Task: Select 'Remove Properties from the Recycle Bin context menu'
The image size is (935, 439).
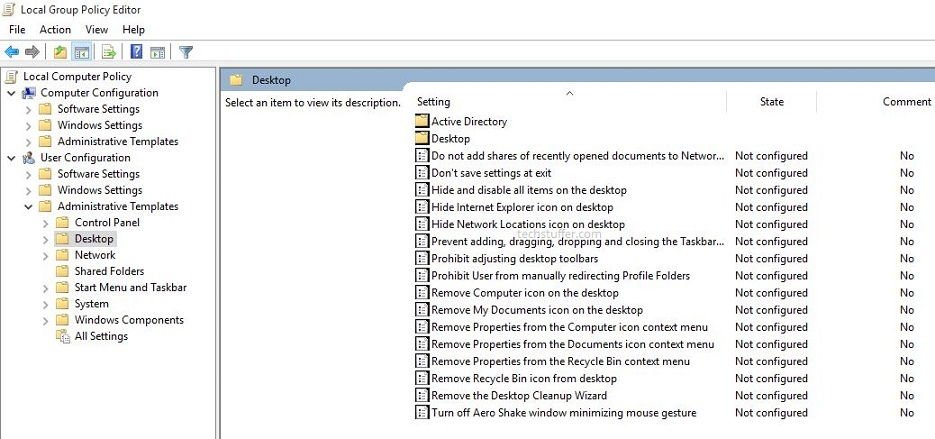Action: pos(561,361)
